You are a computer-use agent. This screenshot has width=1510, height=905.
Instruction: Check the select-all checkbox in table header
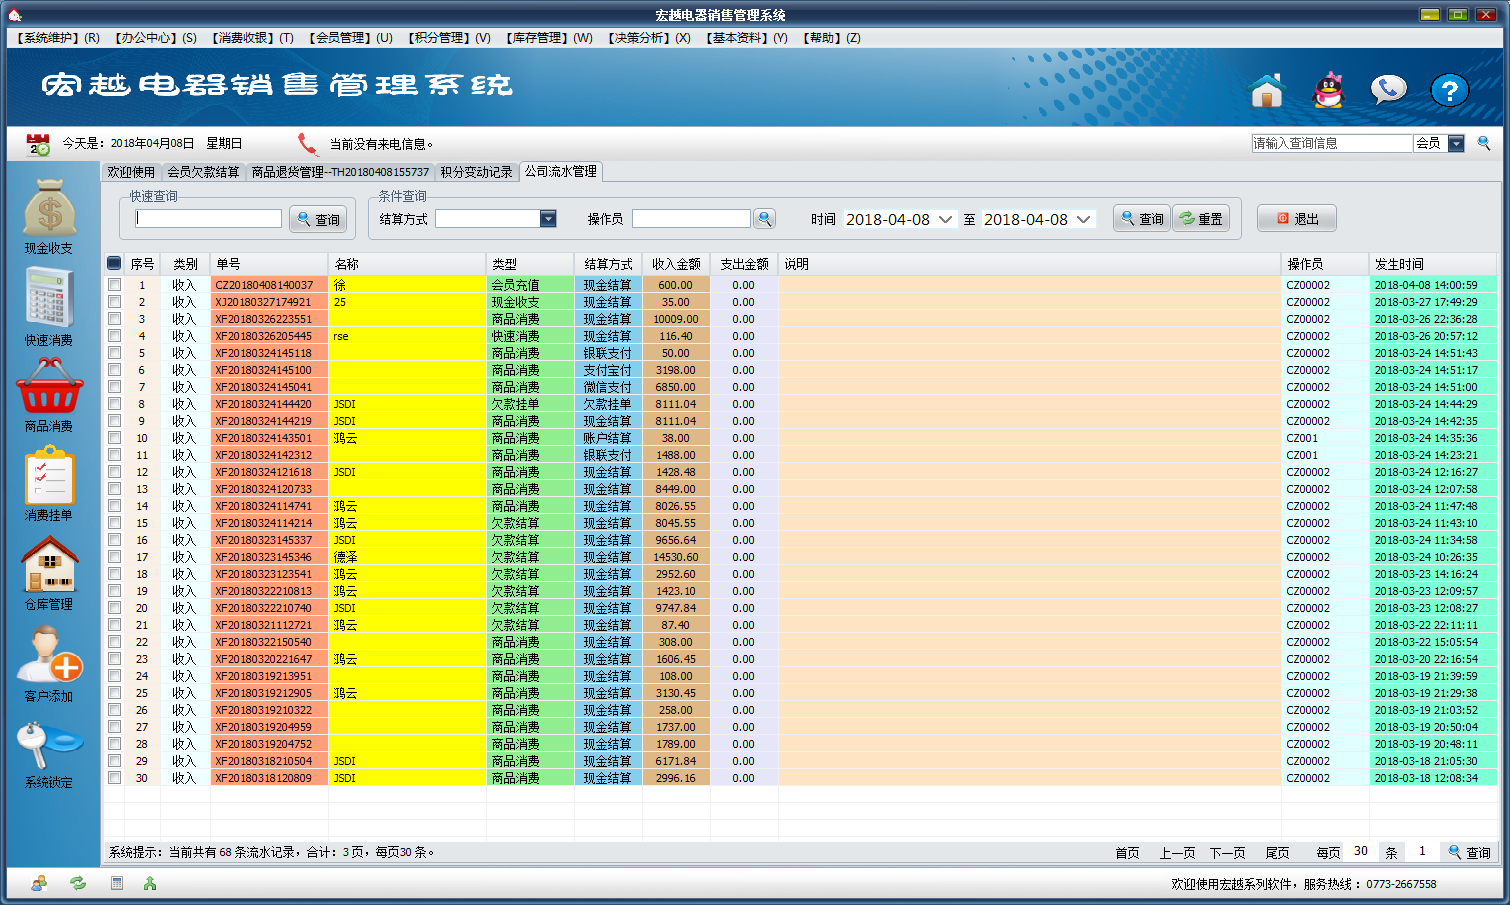point(115,263)
